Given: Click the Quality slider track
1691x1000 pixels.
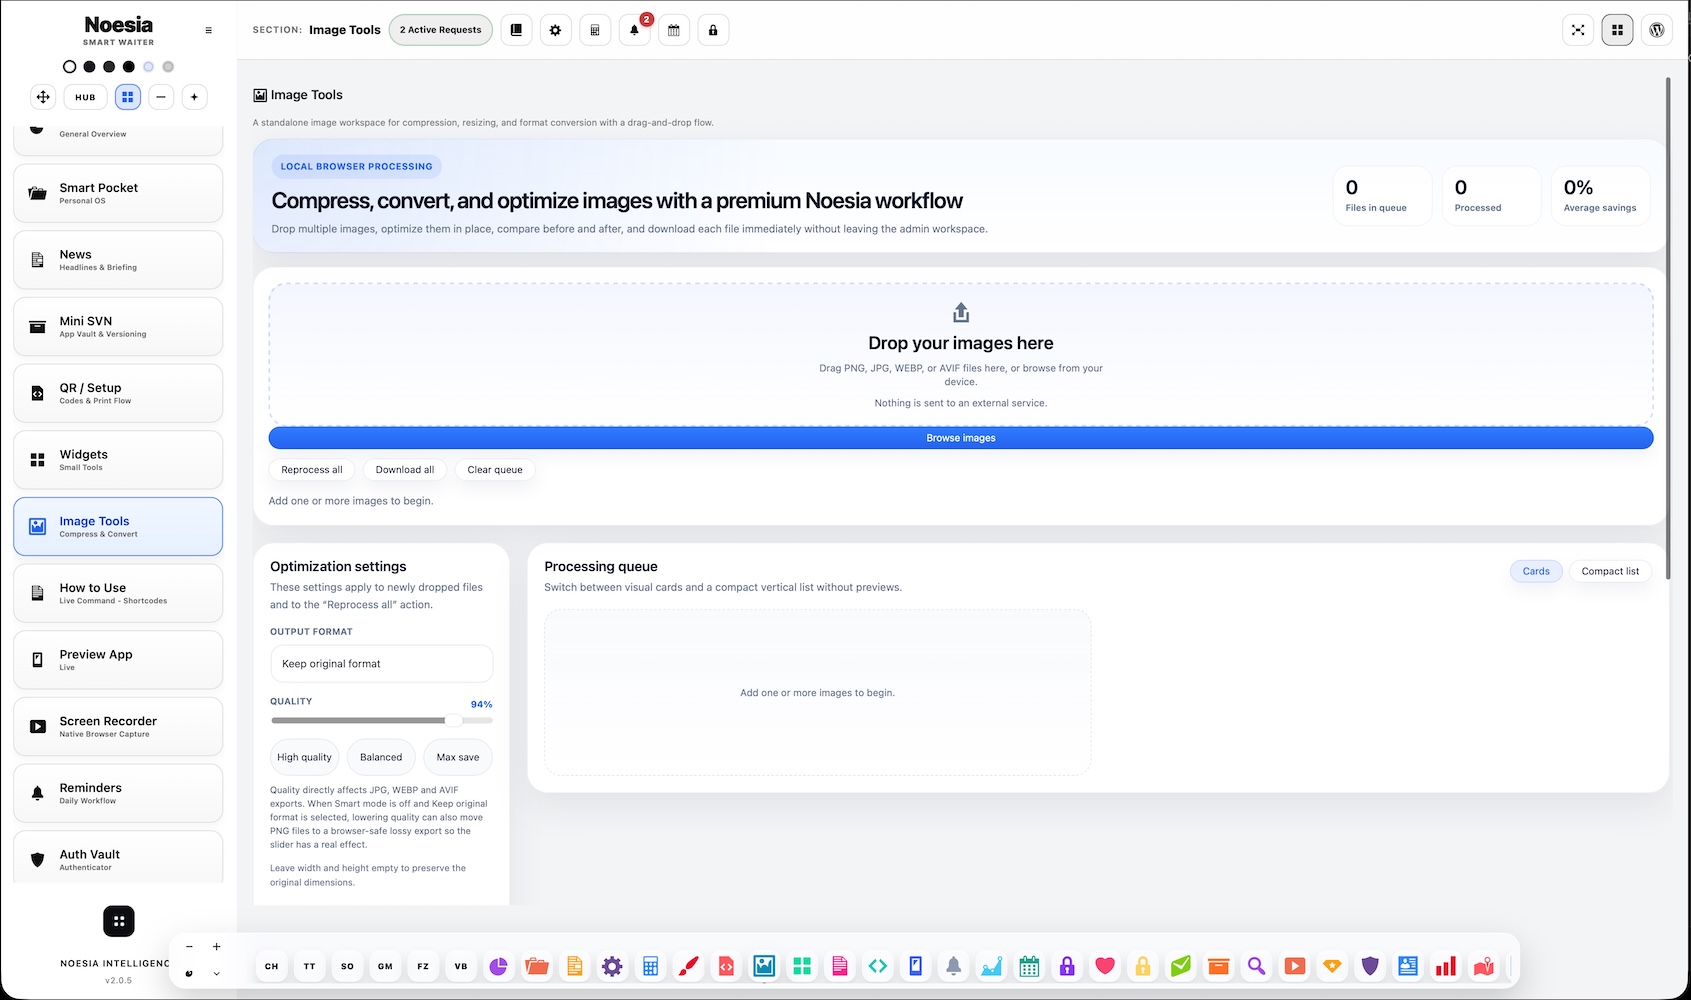Looking at the screenshot, I should coord(381,720).
